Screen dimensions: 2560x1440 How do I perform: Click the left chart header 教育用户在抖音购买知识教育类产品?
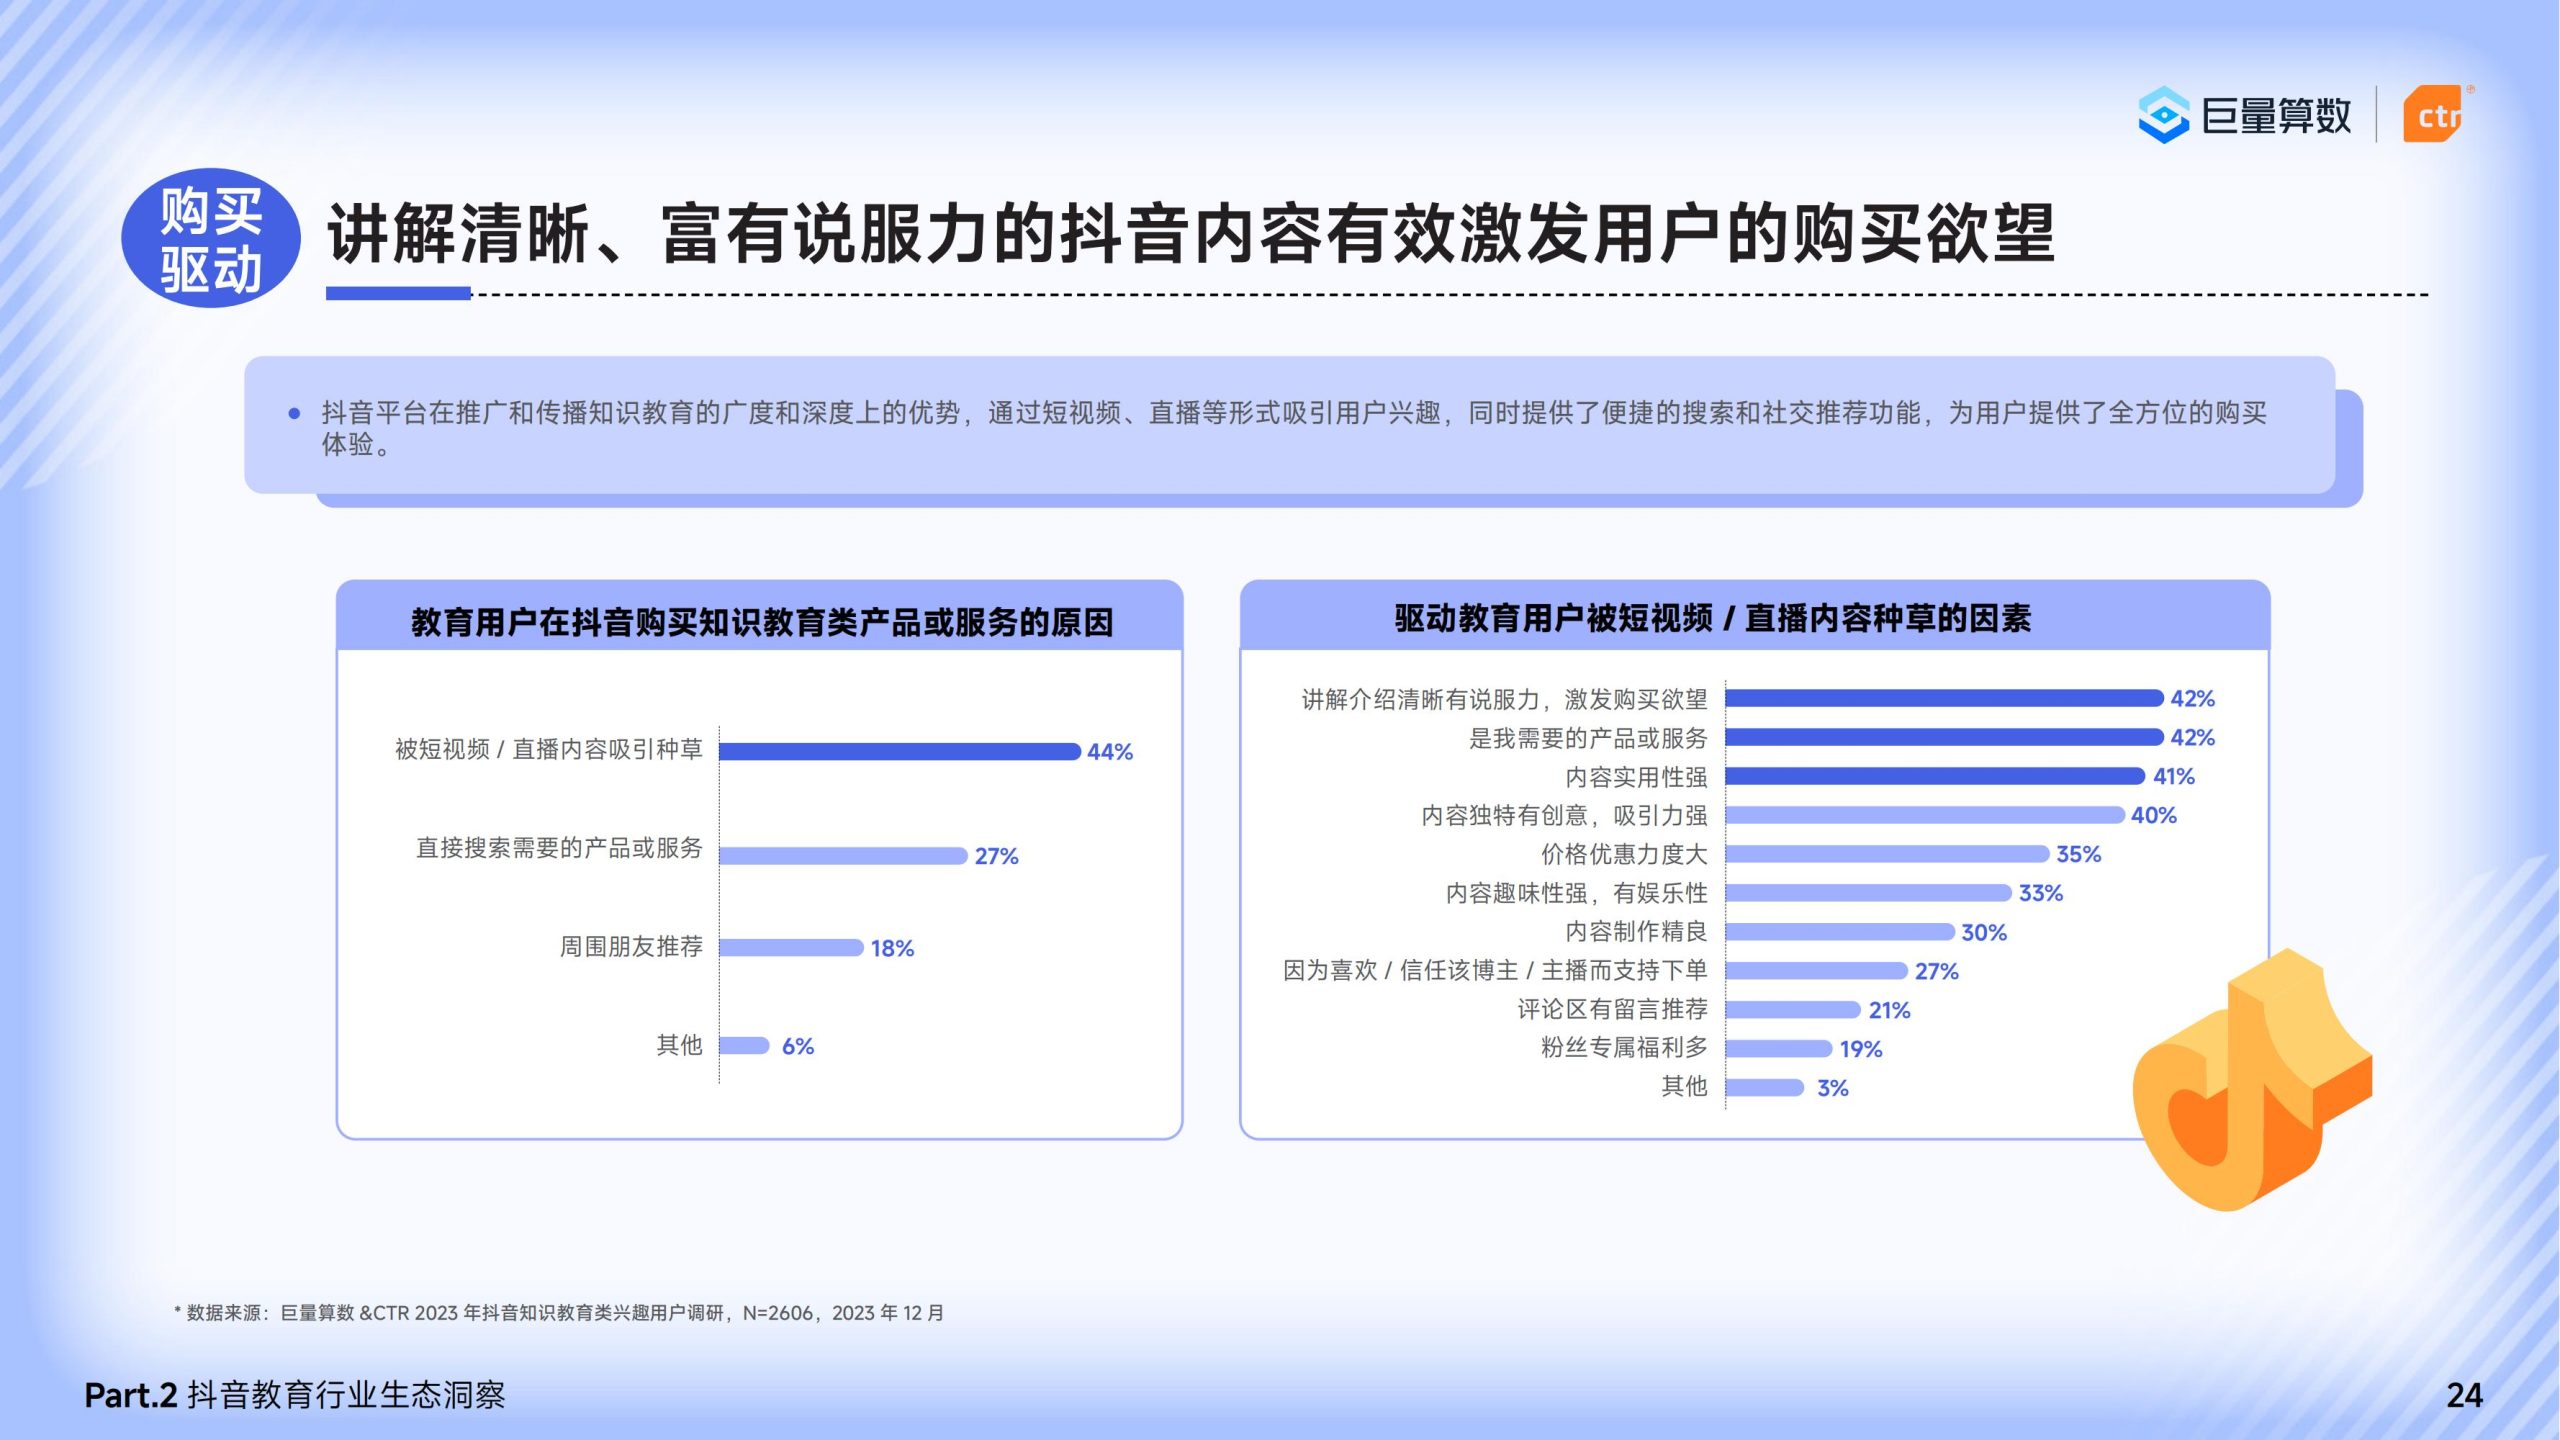point(762,622)
